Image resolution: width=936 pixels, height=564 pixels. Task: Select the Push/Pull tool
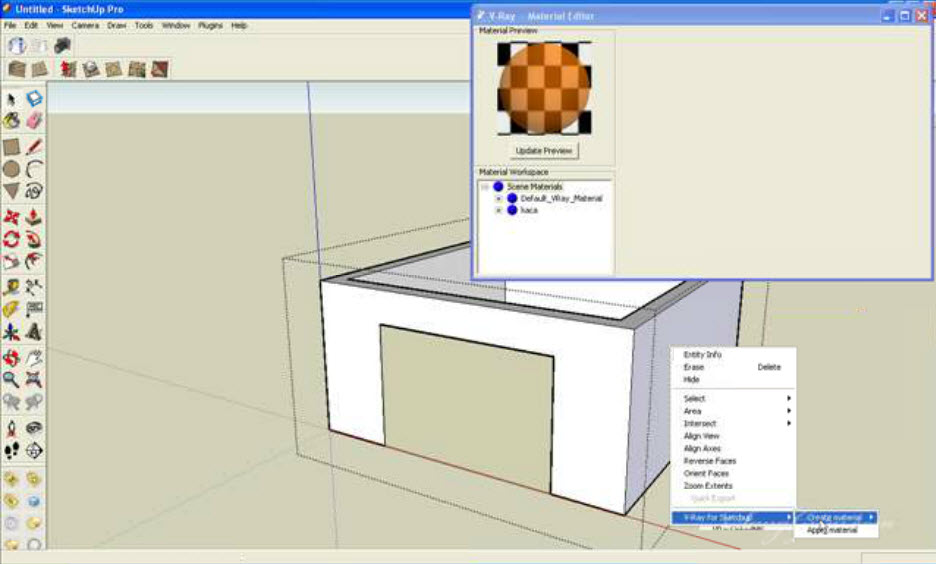click(34, 217)
